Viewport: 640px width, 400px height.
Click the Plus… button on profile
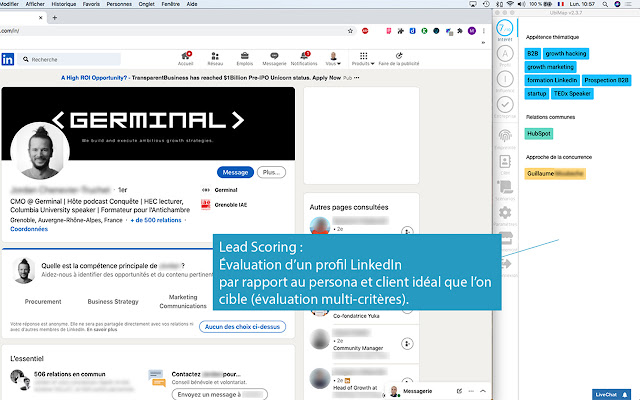(271, 172)
